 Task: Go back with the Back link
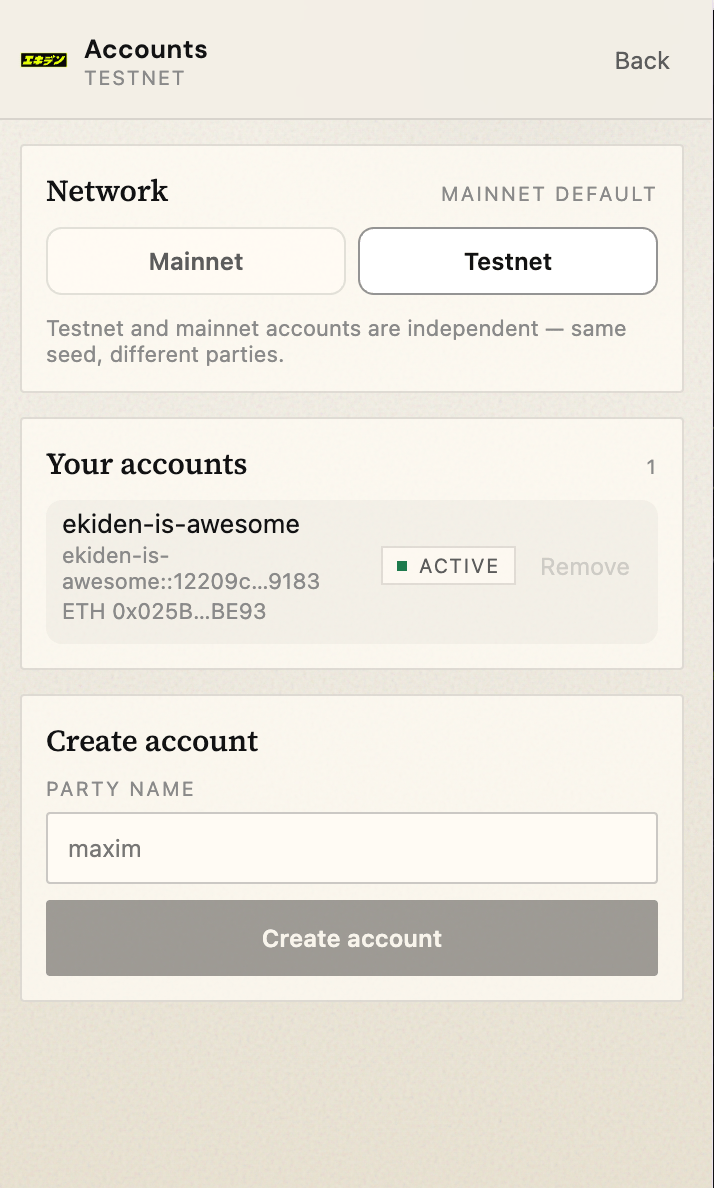641,61
